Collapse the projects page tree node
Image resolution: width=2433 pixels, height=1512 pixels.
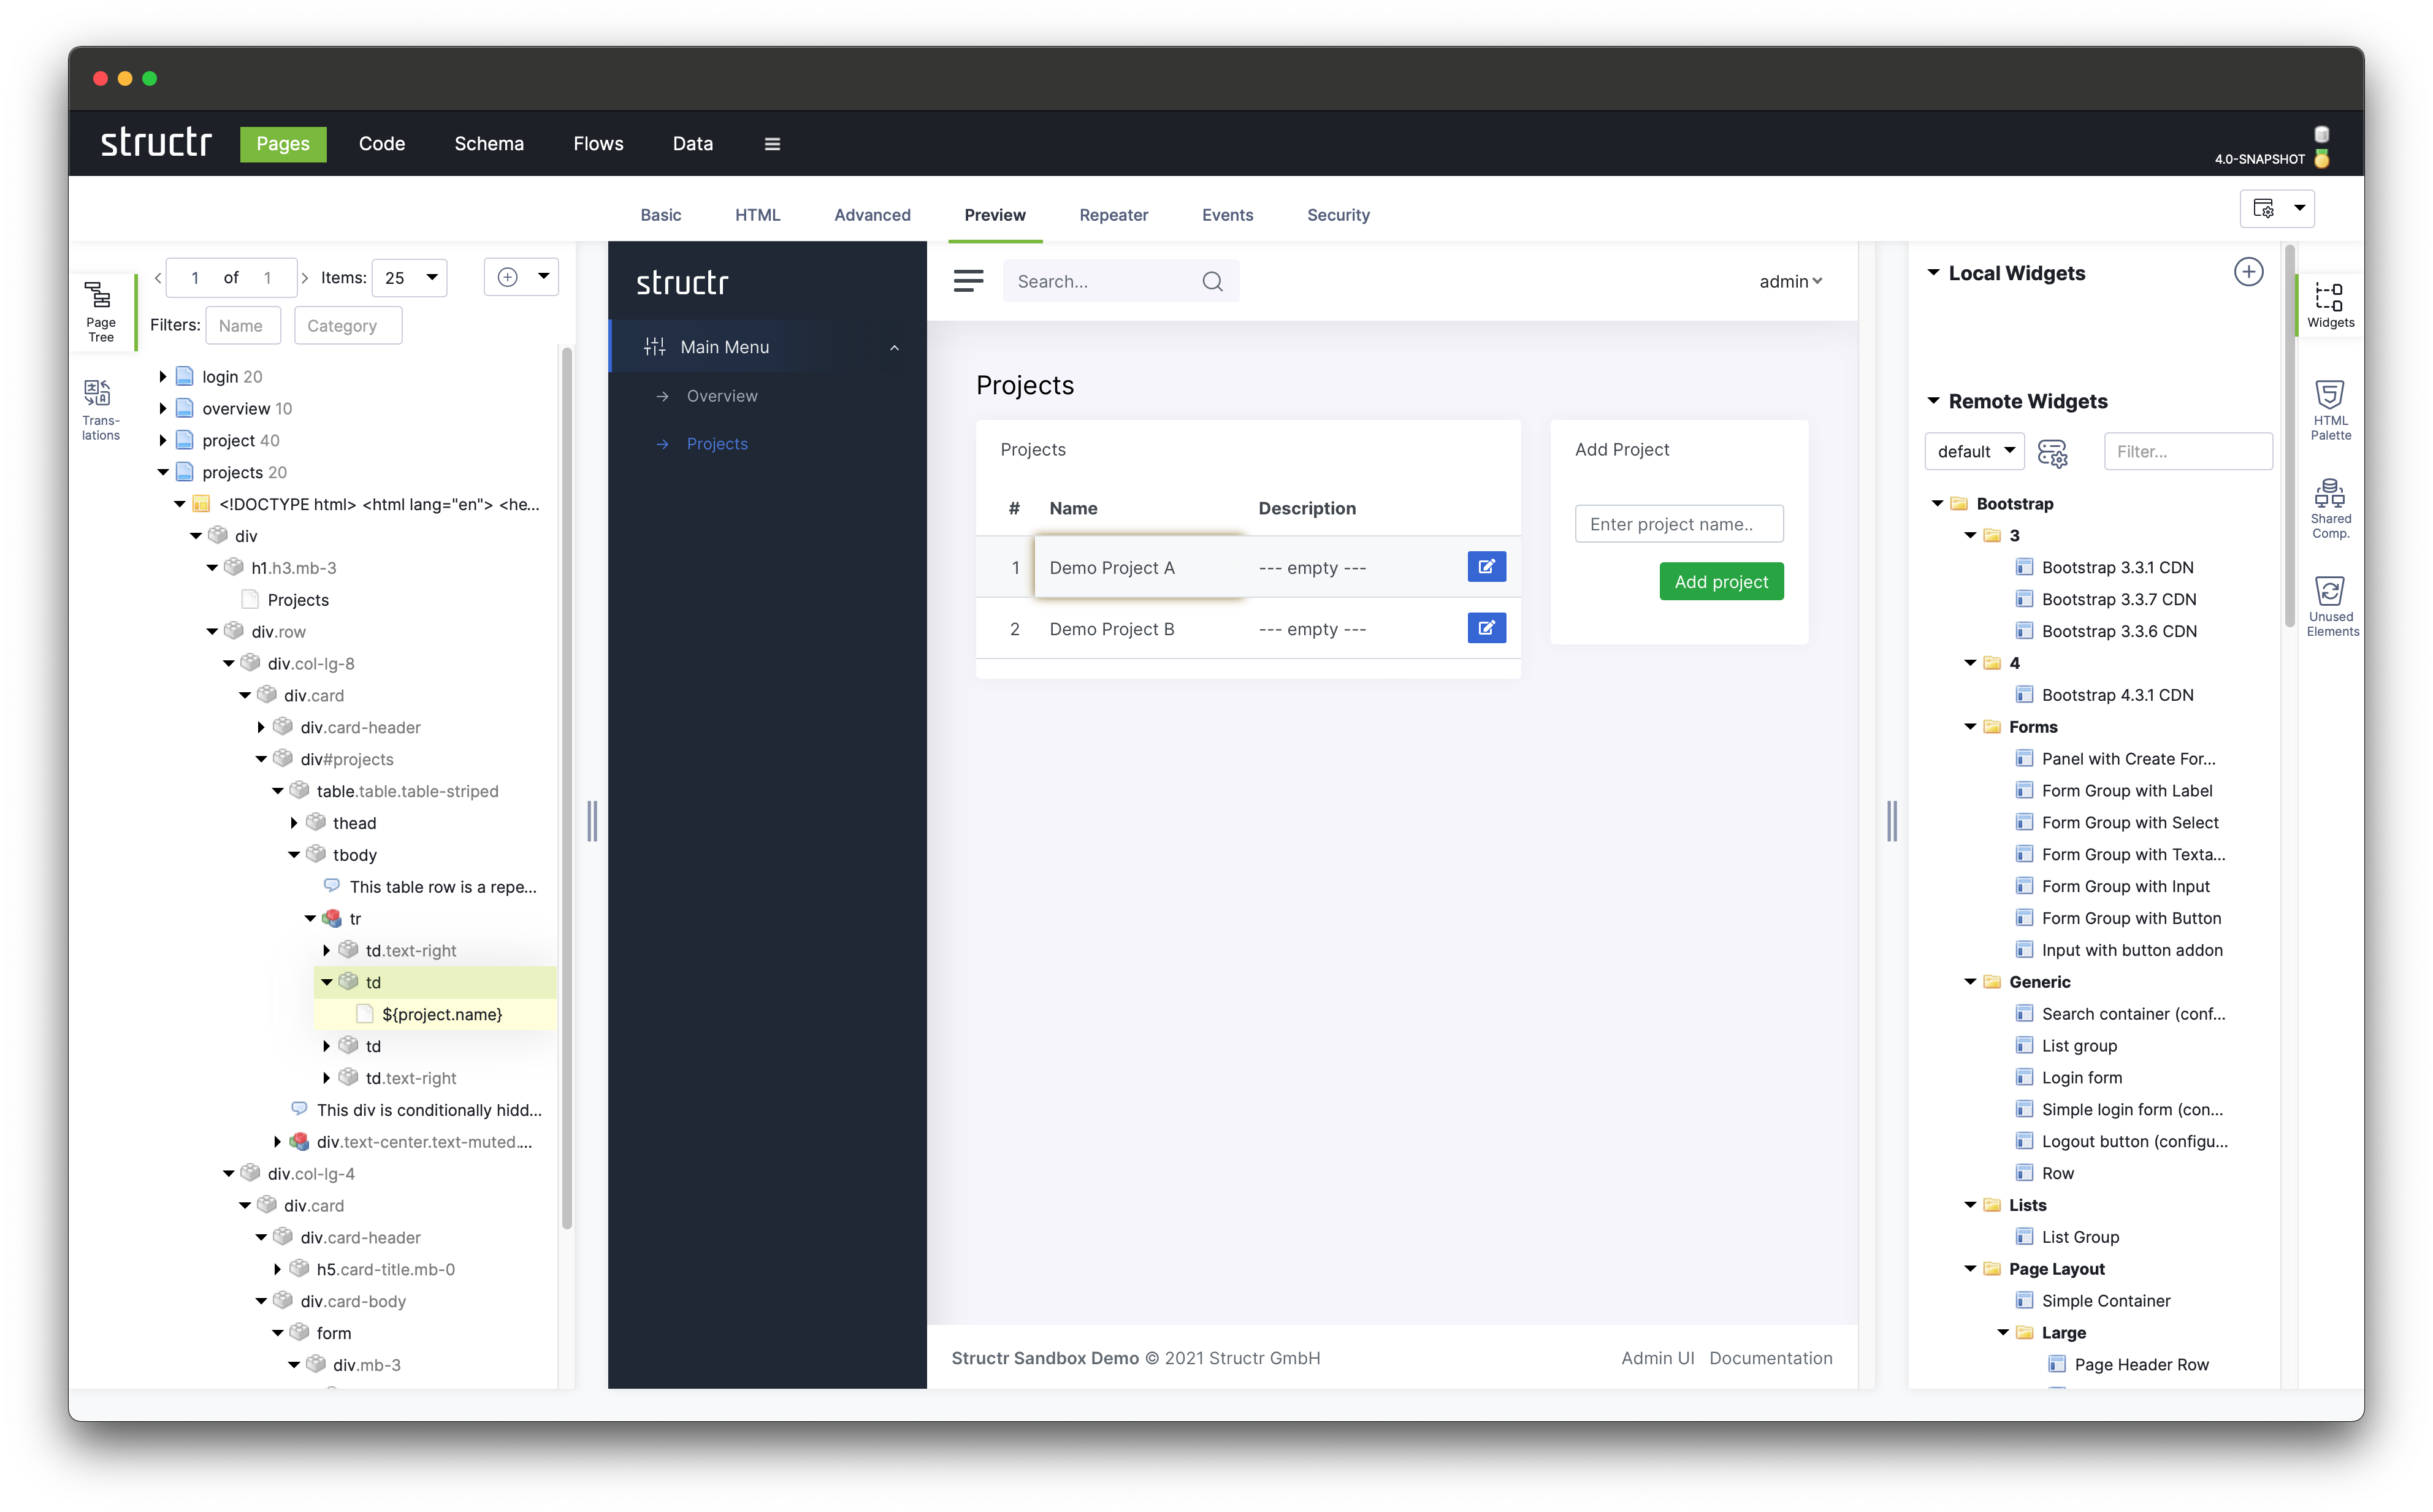coord(163,472)
